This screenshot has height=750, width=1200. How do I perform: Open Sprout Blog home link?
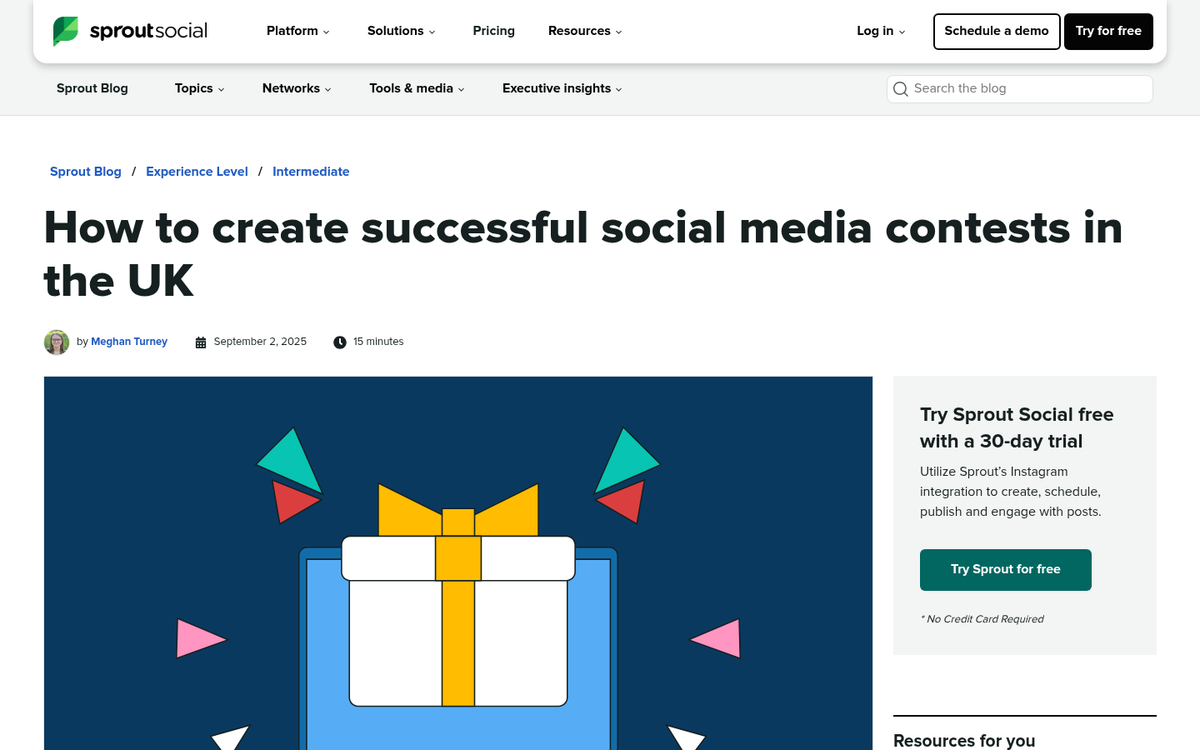click(92, 89)
